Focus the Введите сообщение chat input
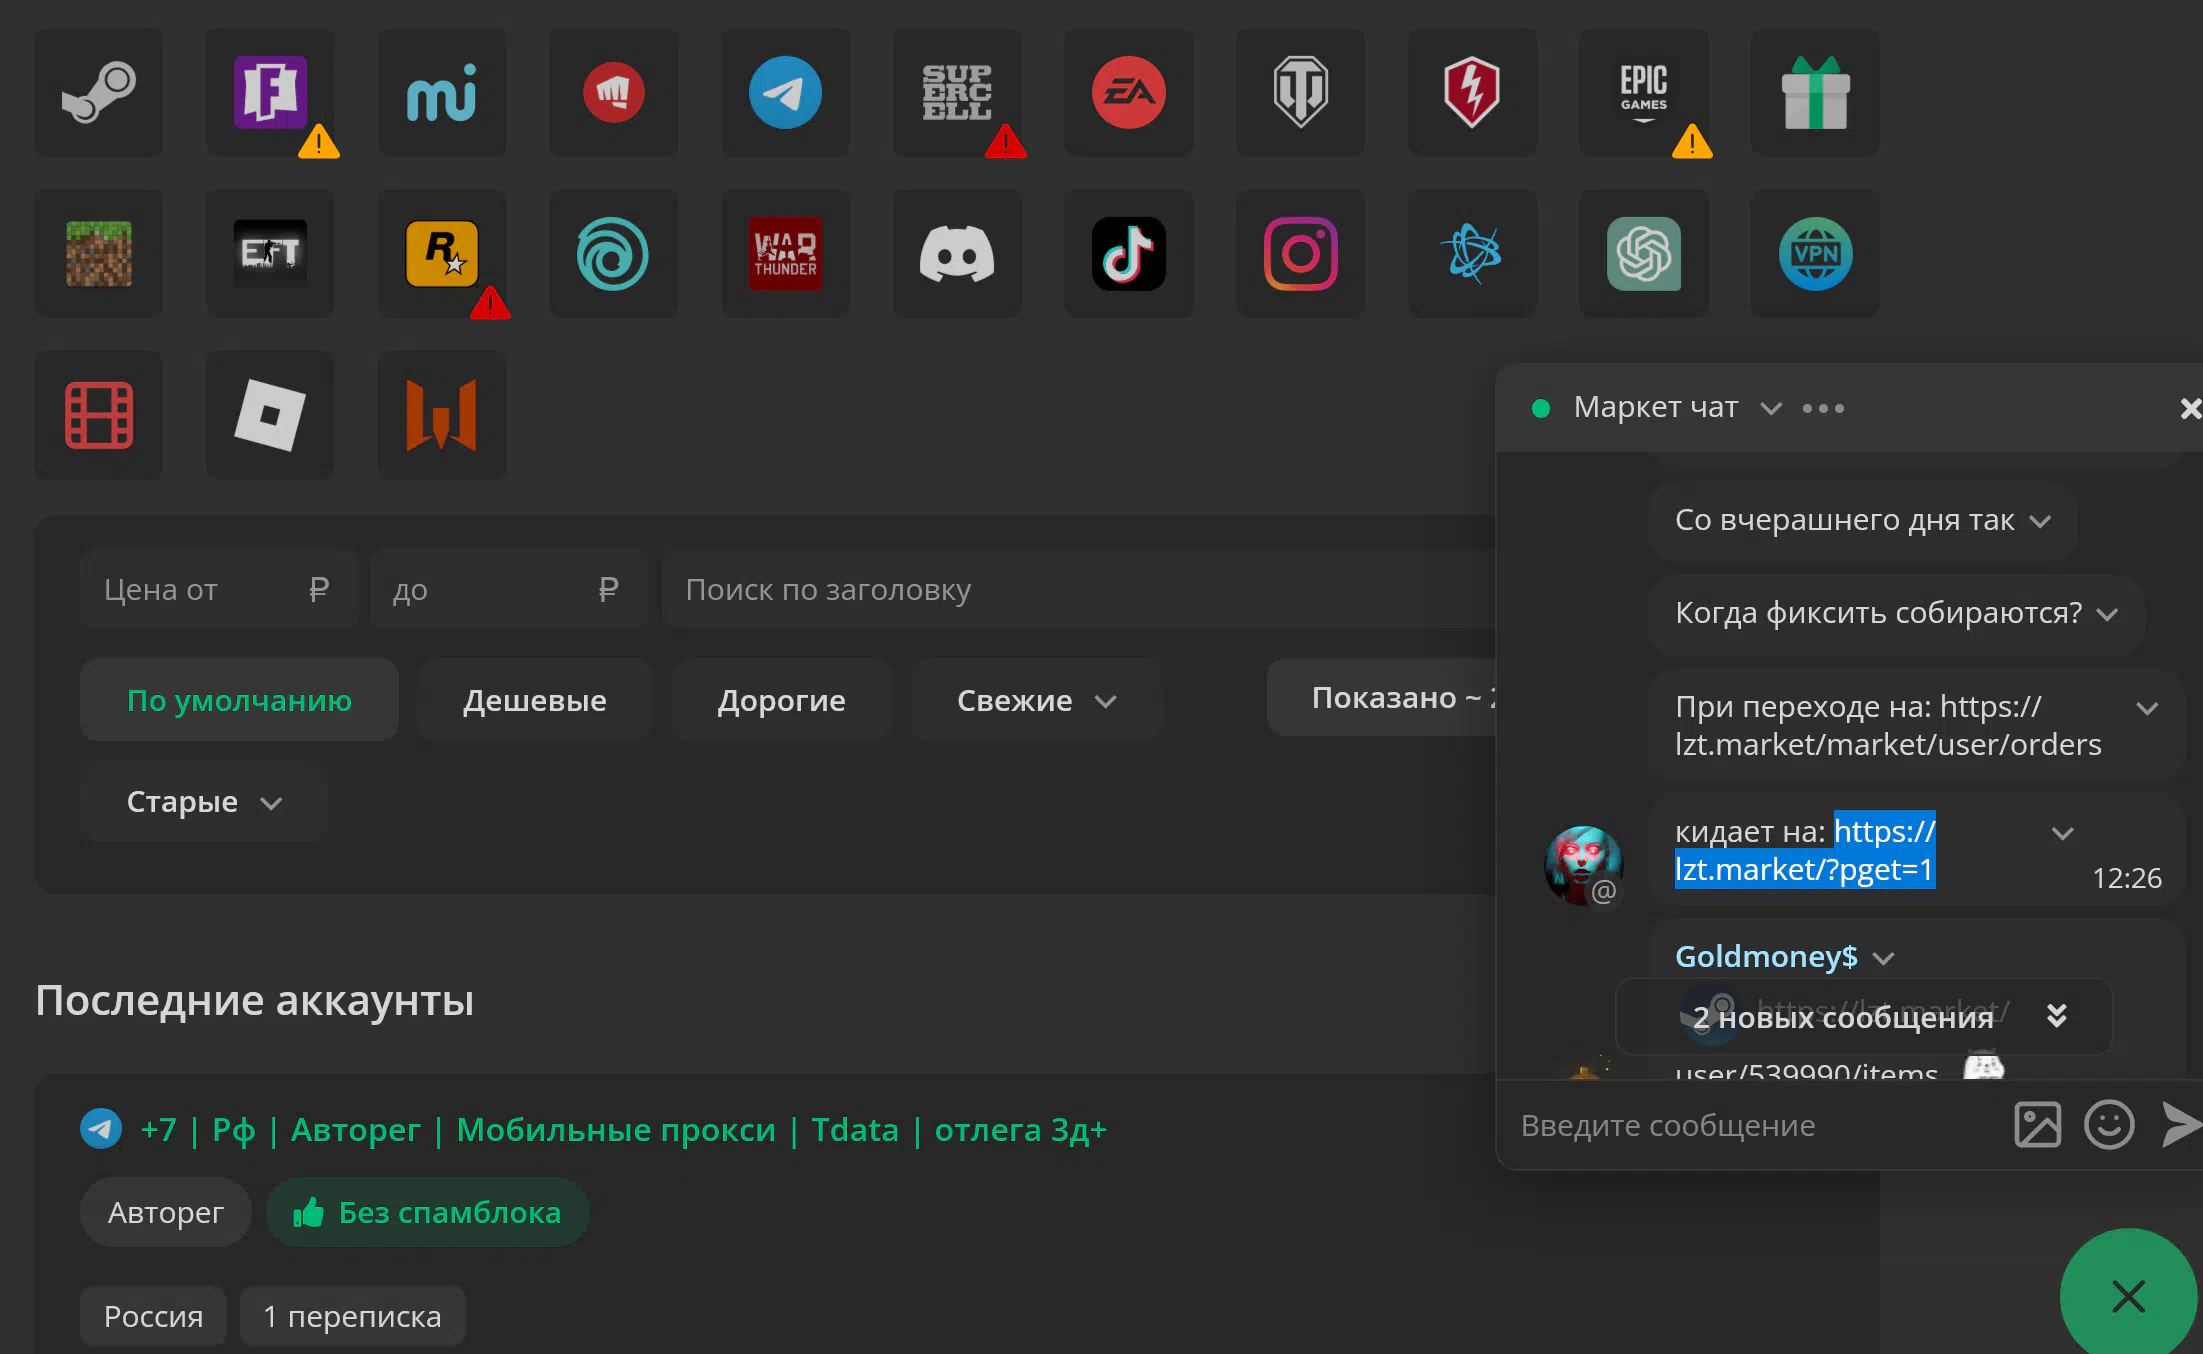This screenshot has width=2203, height=1354. point(1755,1125)
